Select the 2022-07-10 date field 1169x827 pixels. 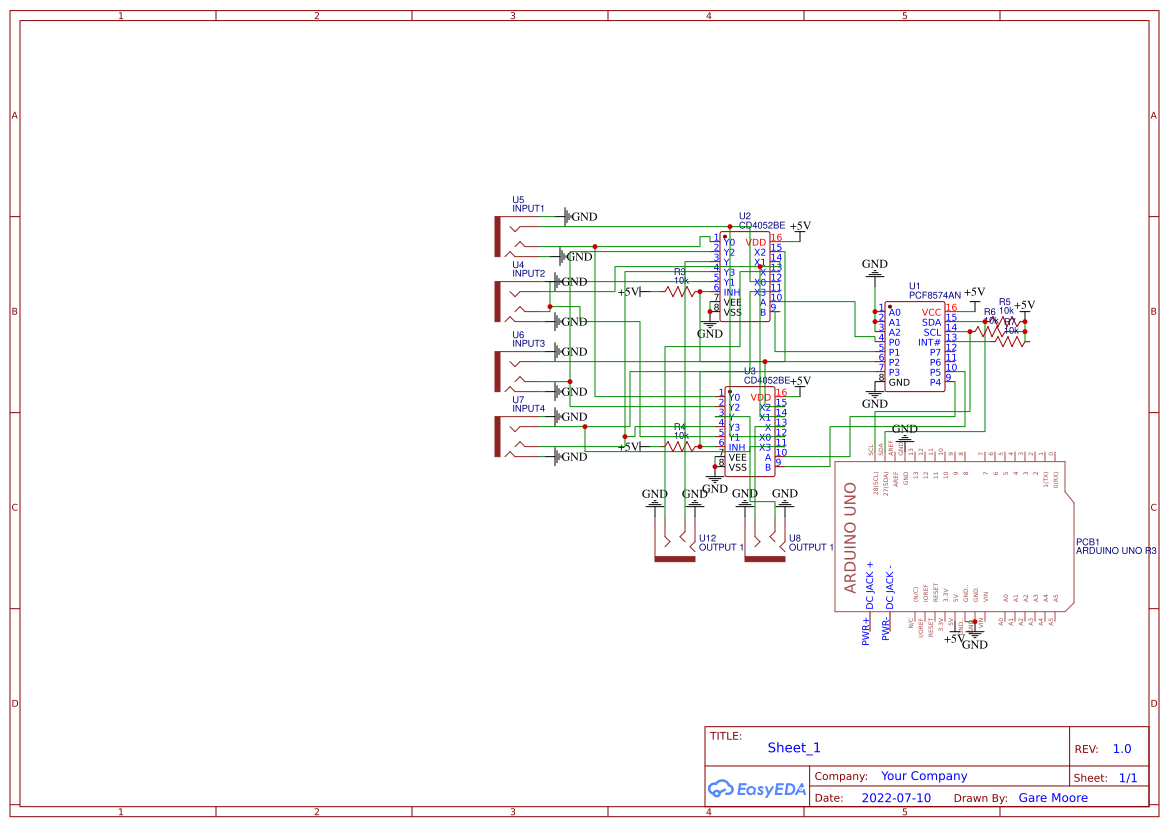(895, 798)
